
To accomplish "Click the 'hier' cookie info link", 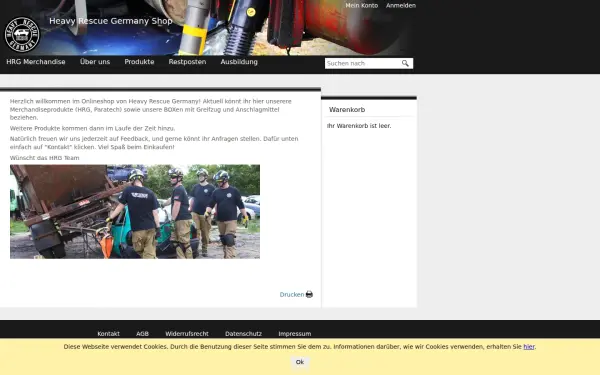I will tap(529, 347).
